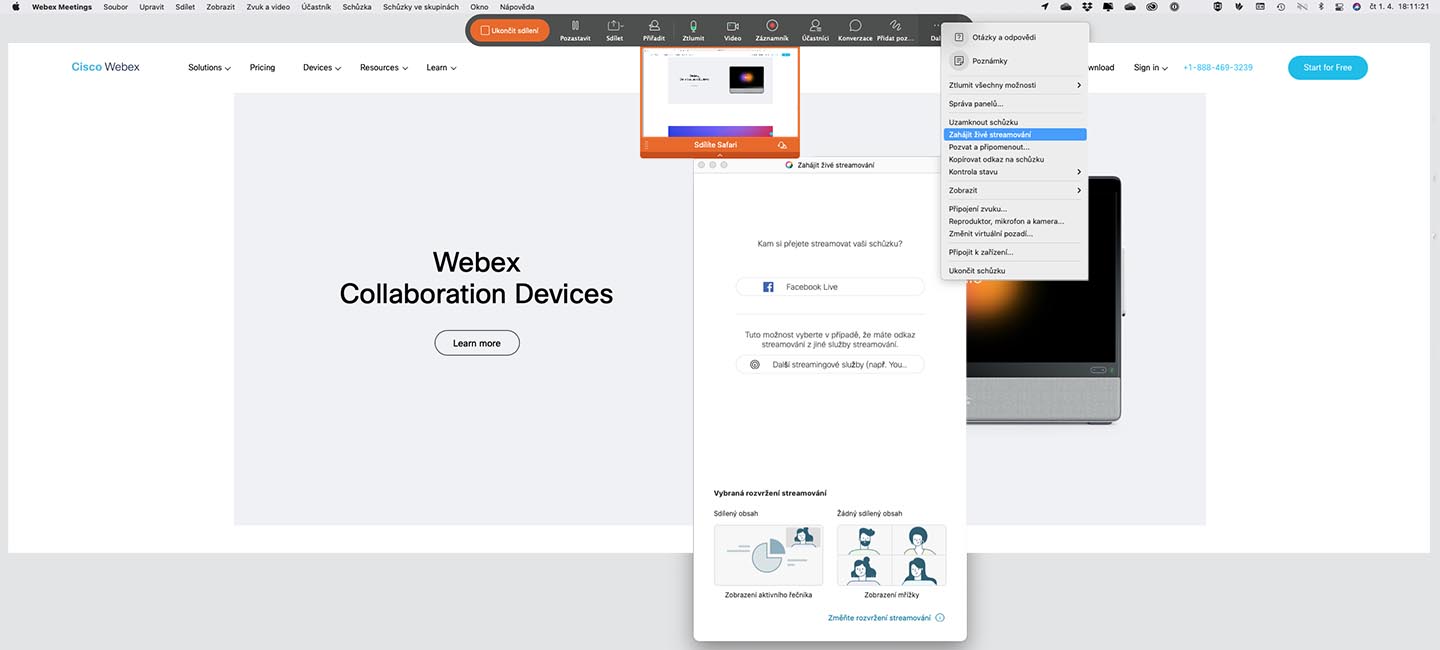
Task: Click the +1-888-469-3239 phone link
Action: pos(1218,68)
